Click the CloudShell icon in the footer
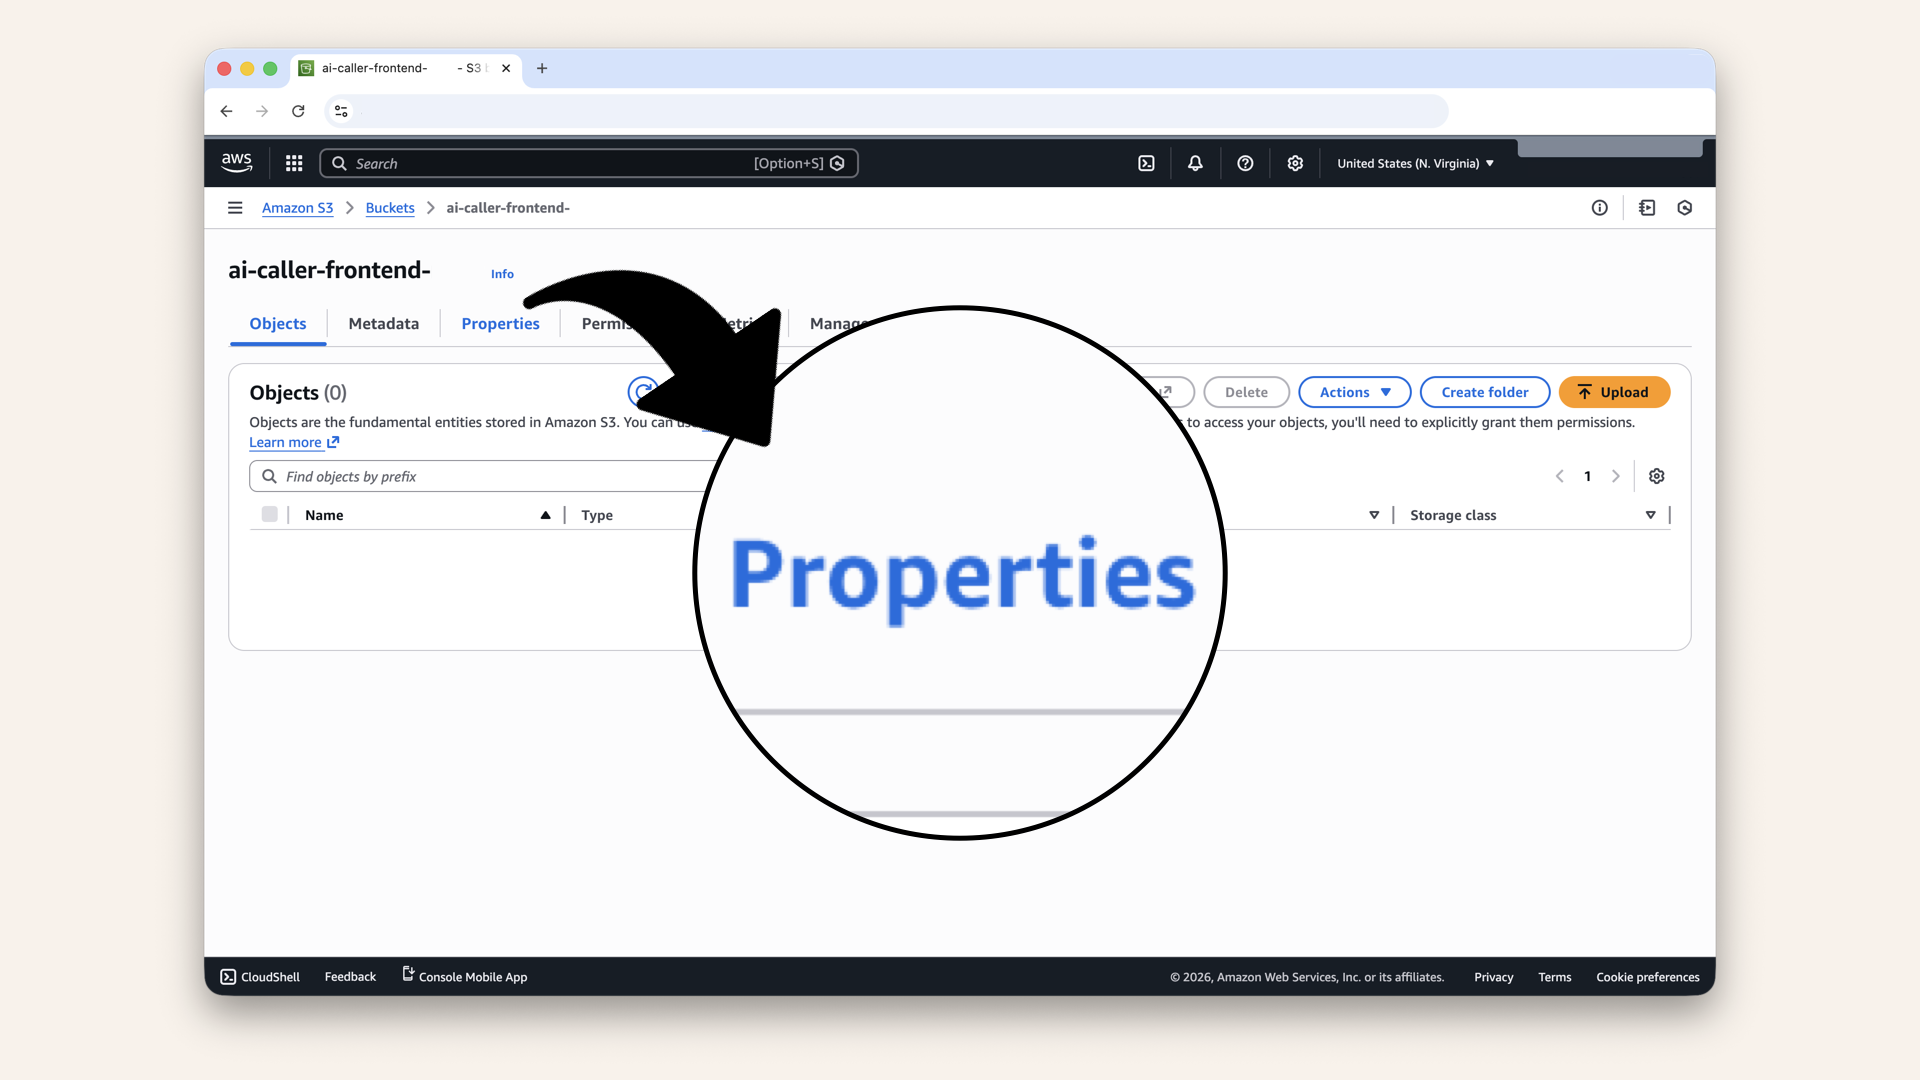 [x=228, y=976]
